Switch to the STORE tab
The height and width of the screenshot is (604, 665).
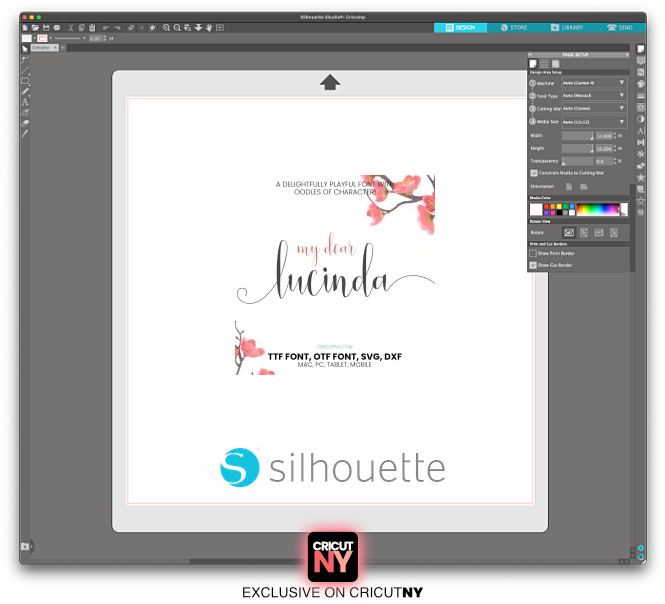[514, 28]
